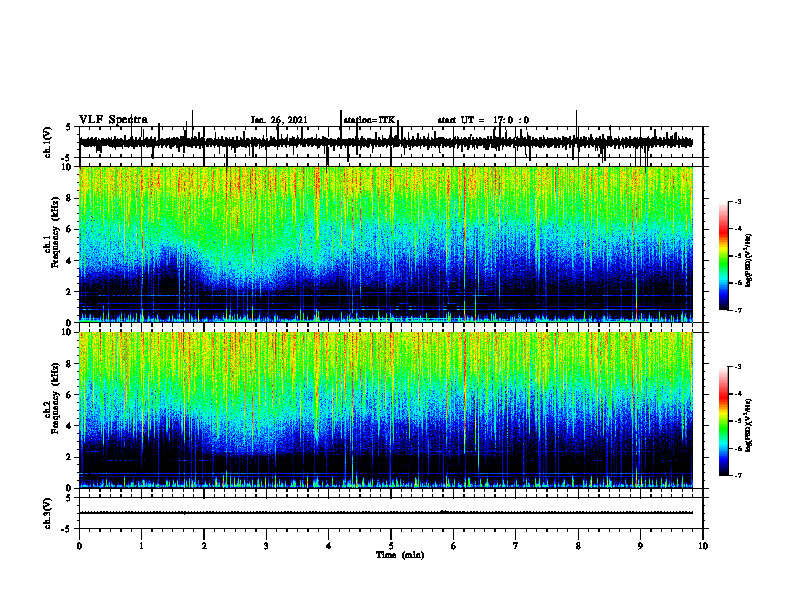Click the "ch.1(V)" waveform axis label
Viewport: 792px width, 612px height.
(x=47, y=142)
